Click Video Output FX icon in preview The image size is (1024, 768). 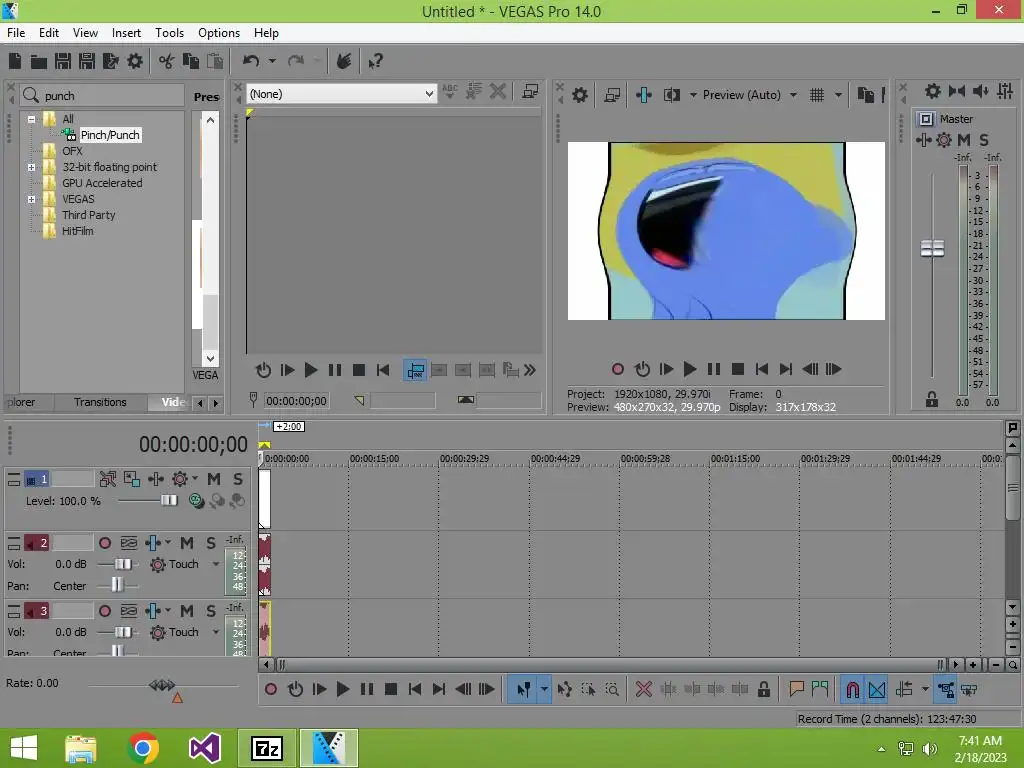[x=644, y=95]
